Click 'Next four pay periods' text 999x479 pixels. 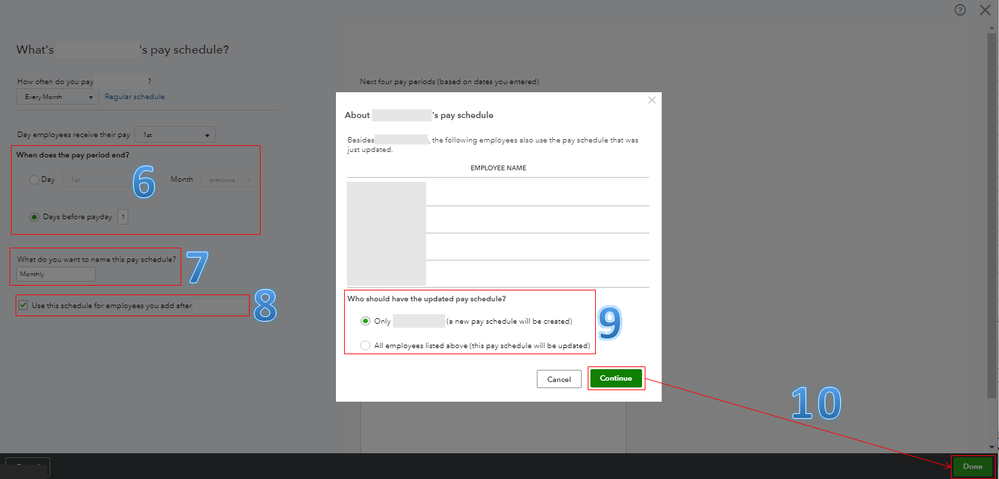click(x=449, y=82)
